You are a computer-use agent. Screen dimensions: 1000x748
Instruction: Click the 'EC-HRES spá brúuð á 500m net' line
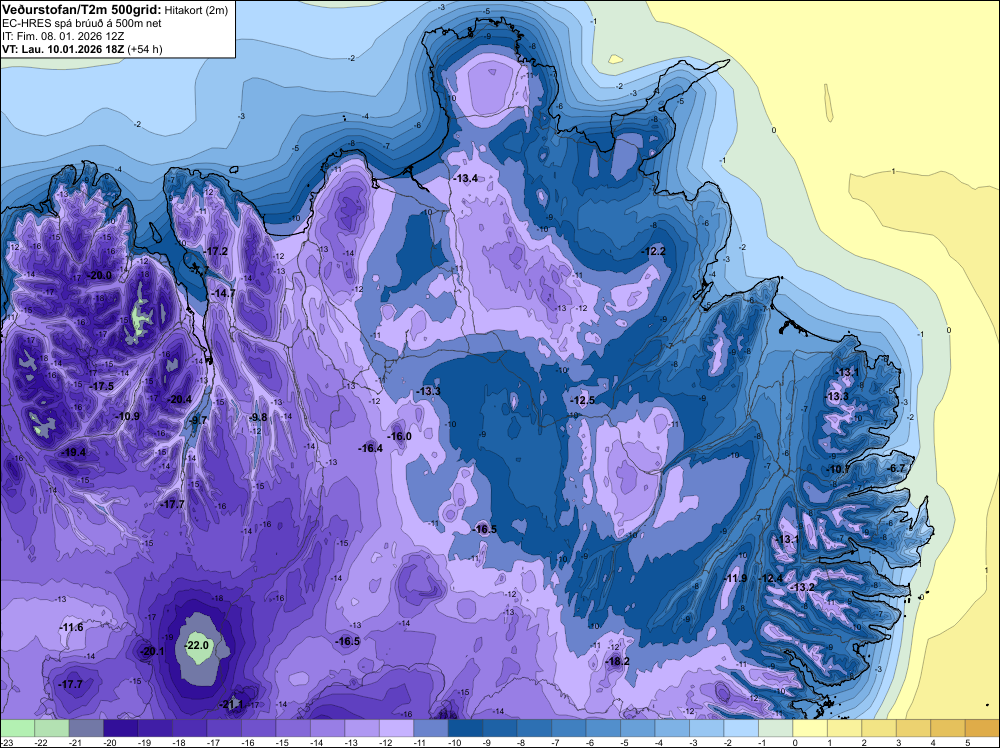(82, 23)
